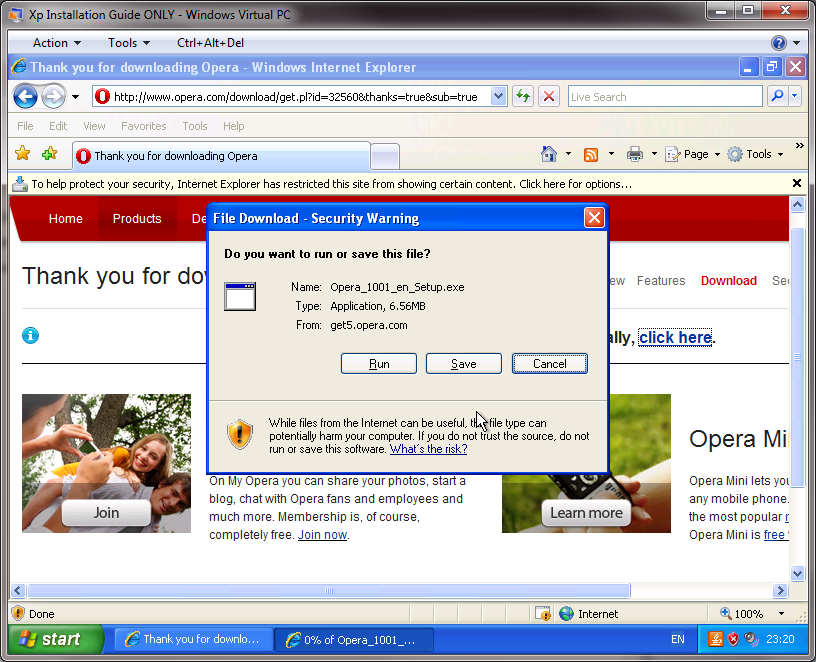
Task: Open the IE Edit menu
Action: pyautogui.click(x=58, y=126)
